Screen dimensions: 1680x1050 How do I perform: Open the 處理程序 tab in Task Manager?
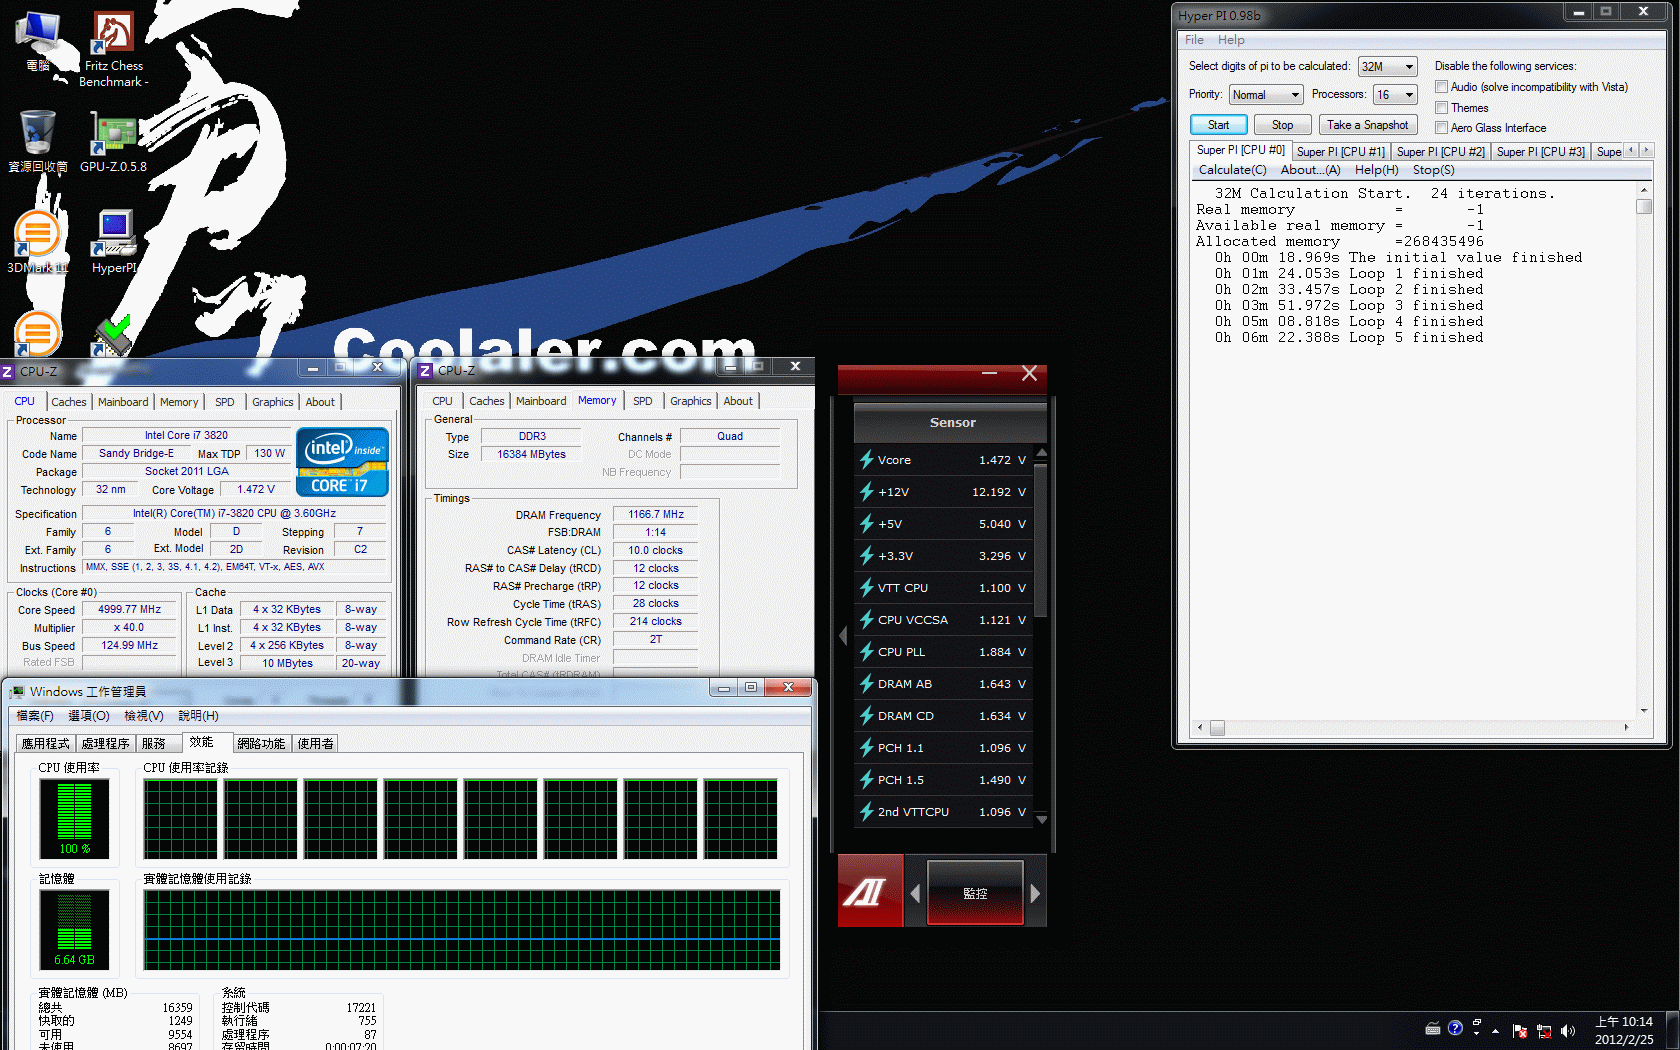coord(105,743)
